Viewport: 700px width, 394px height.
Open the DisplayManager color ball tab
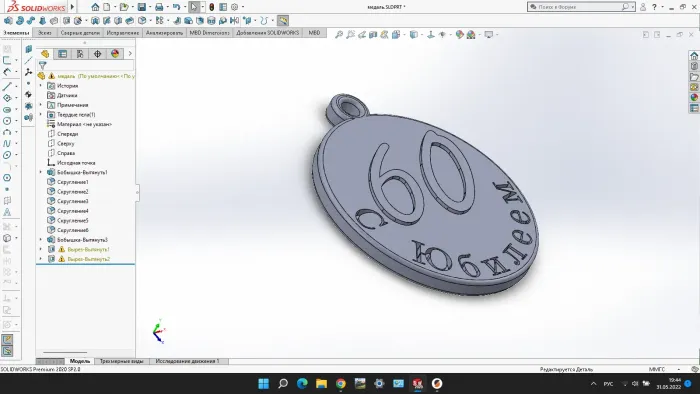[x=115, y=54]
